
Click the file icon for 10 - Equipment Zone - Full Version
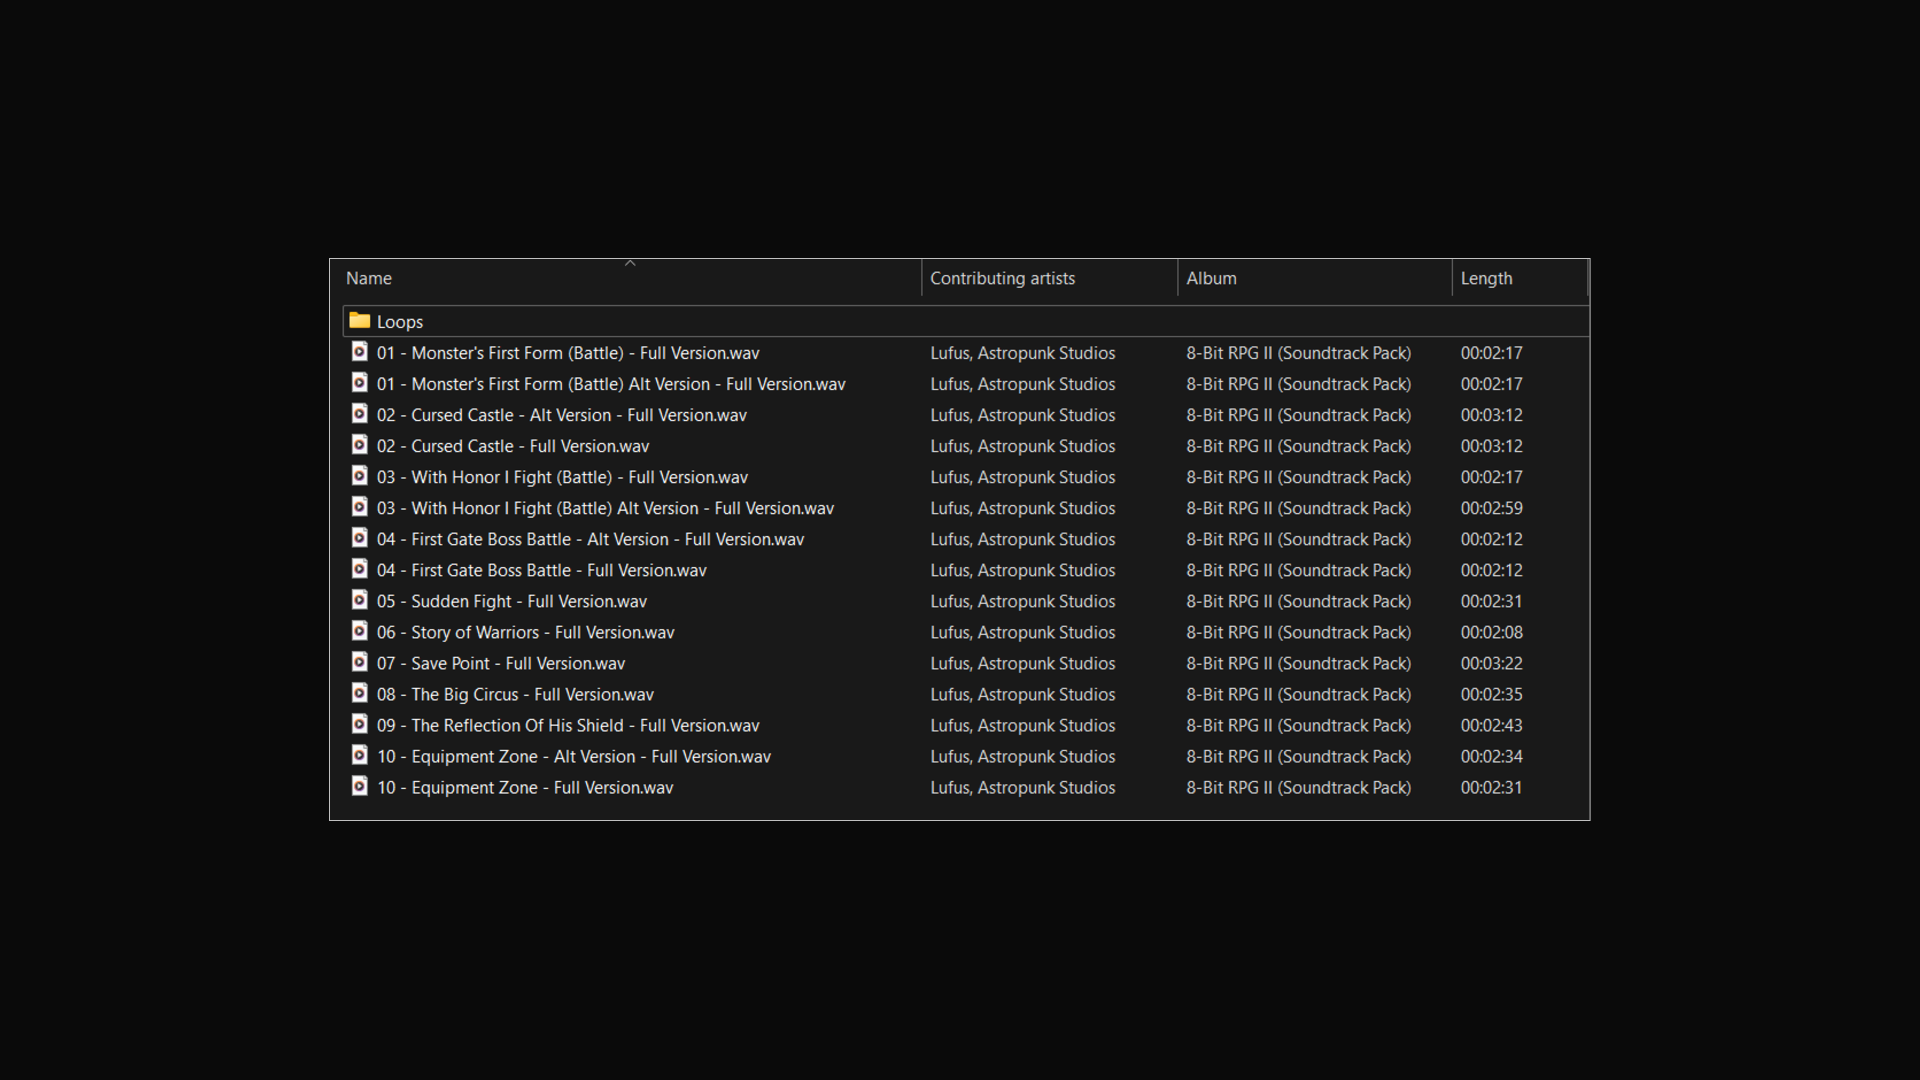tap(360, 786)
